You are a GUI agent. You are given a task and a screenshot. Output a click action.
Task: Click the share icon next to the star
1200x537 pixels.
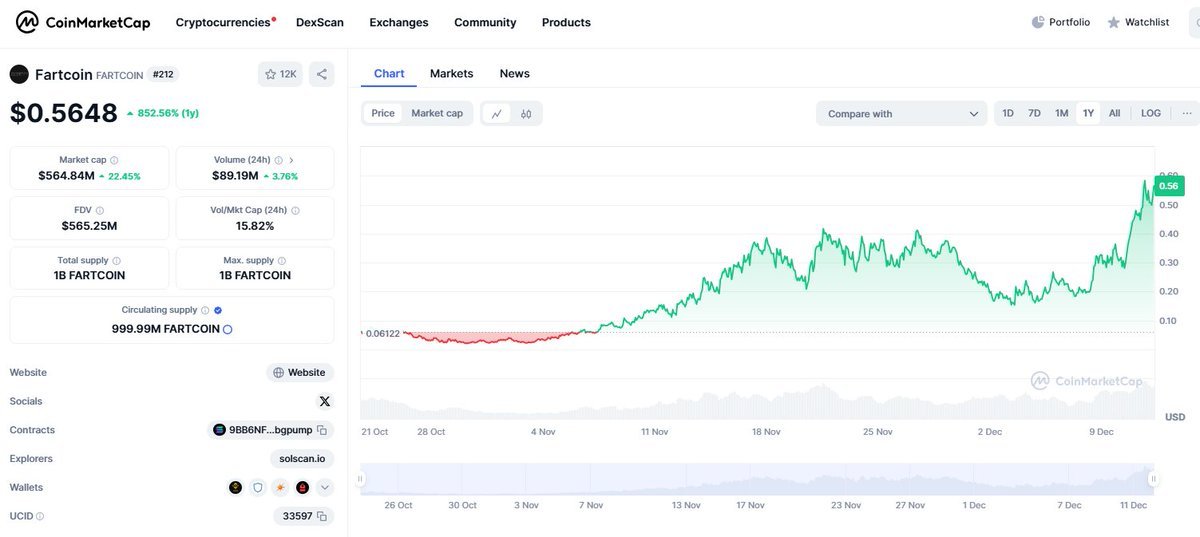[321, 74]
